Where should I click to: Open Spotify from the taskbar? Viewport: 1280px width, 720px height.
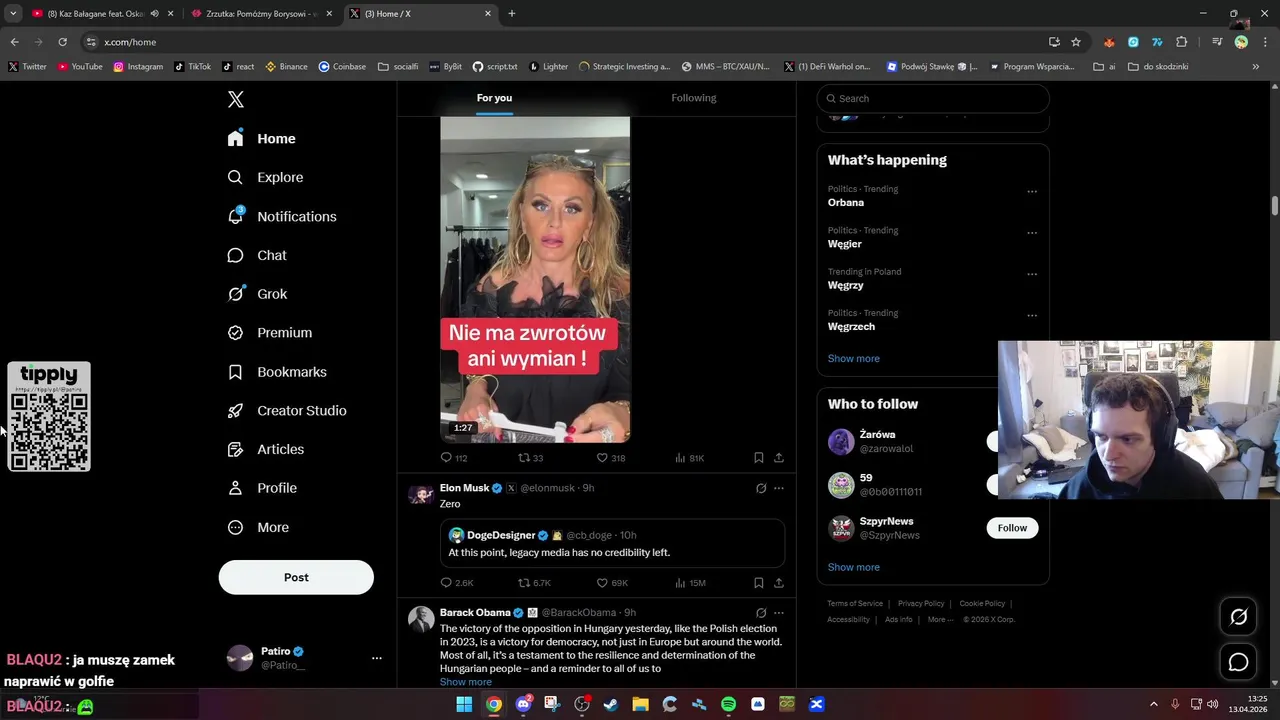point(728,704)
